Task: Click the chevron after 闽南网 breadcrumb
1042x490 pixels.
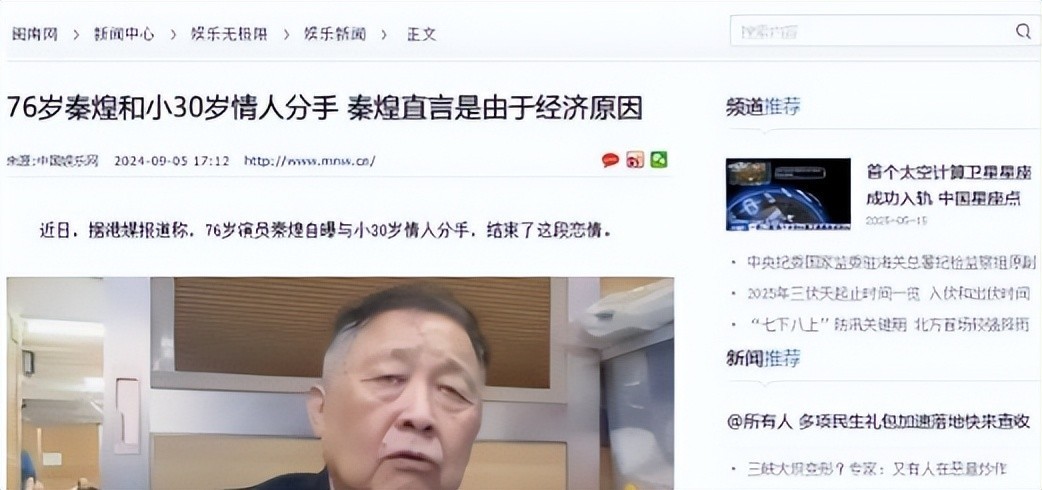Action: (x=76, y=35)
